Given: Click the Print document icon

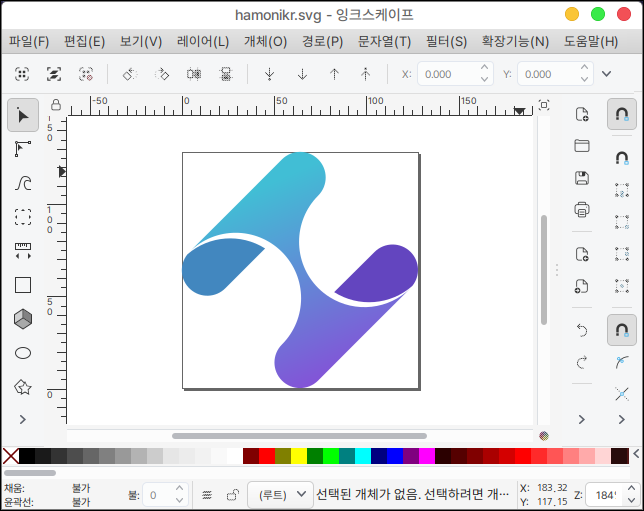Looking at the screenshot, I should click(582, 209).
